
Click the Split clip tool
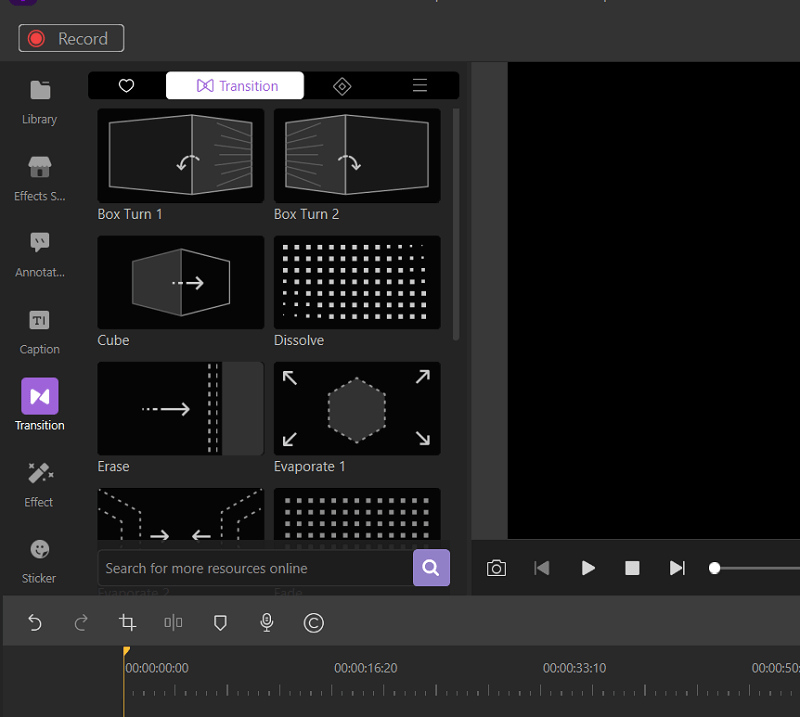pyautogui.click(x=173, y=623)
